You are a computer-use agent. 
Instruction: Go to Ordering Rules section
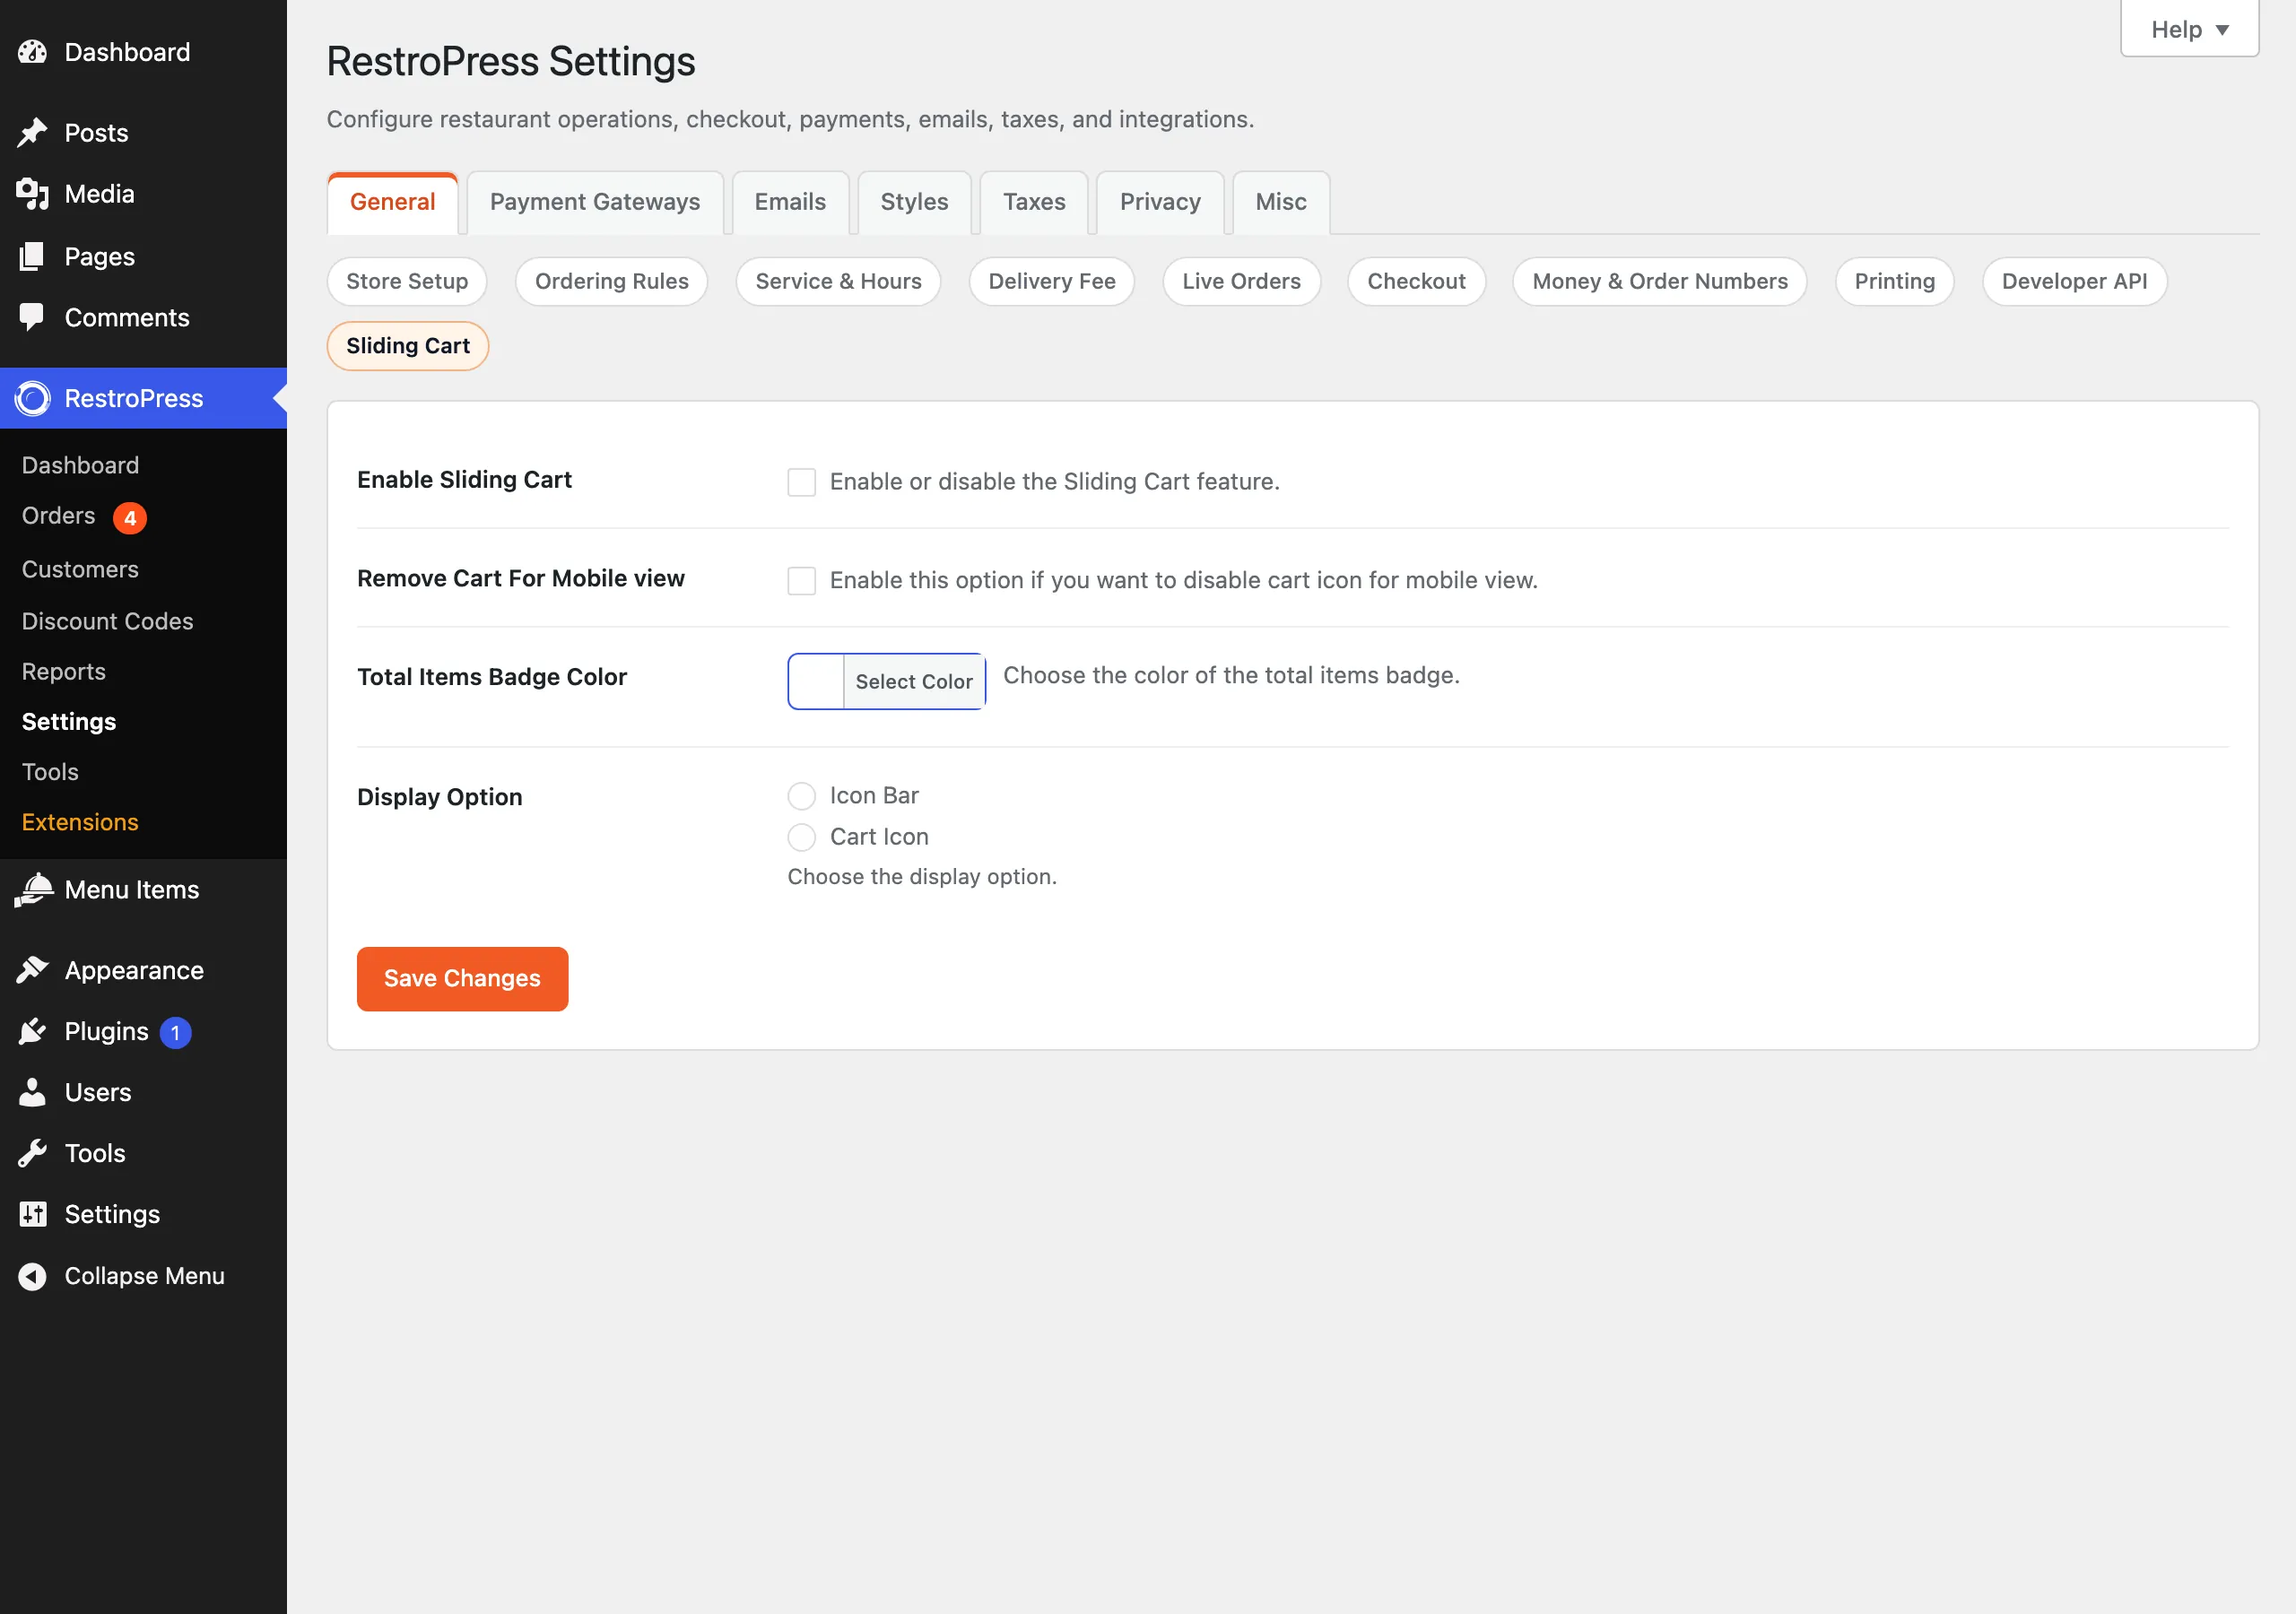(612, 281)
